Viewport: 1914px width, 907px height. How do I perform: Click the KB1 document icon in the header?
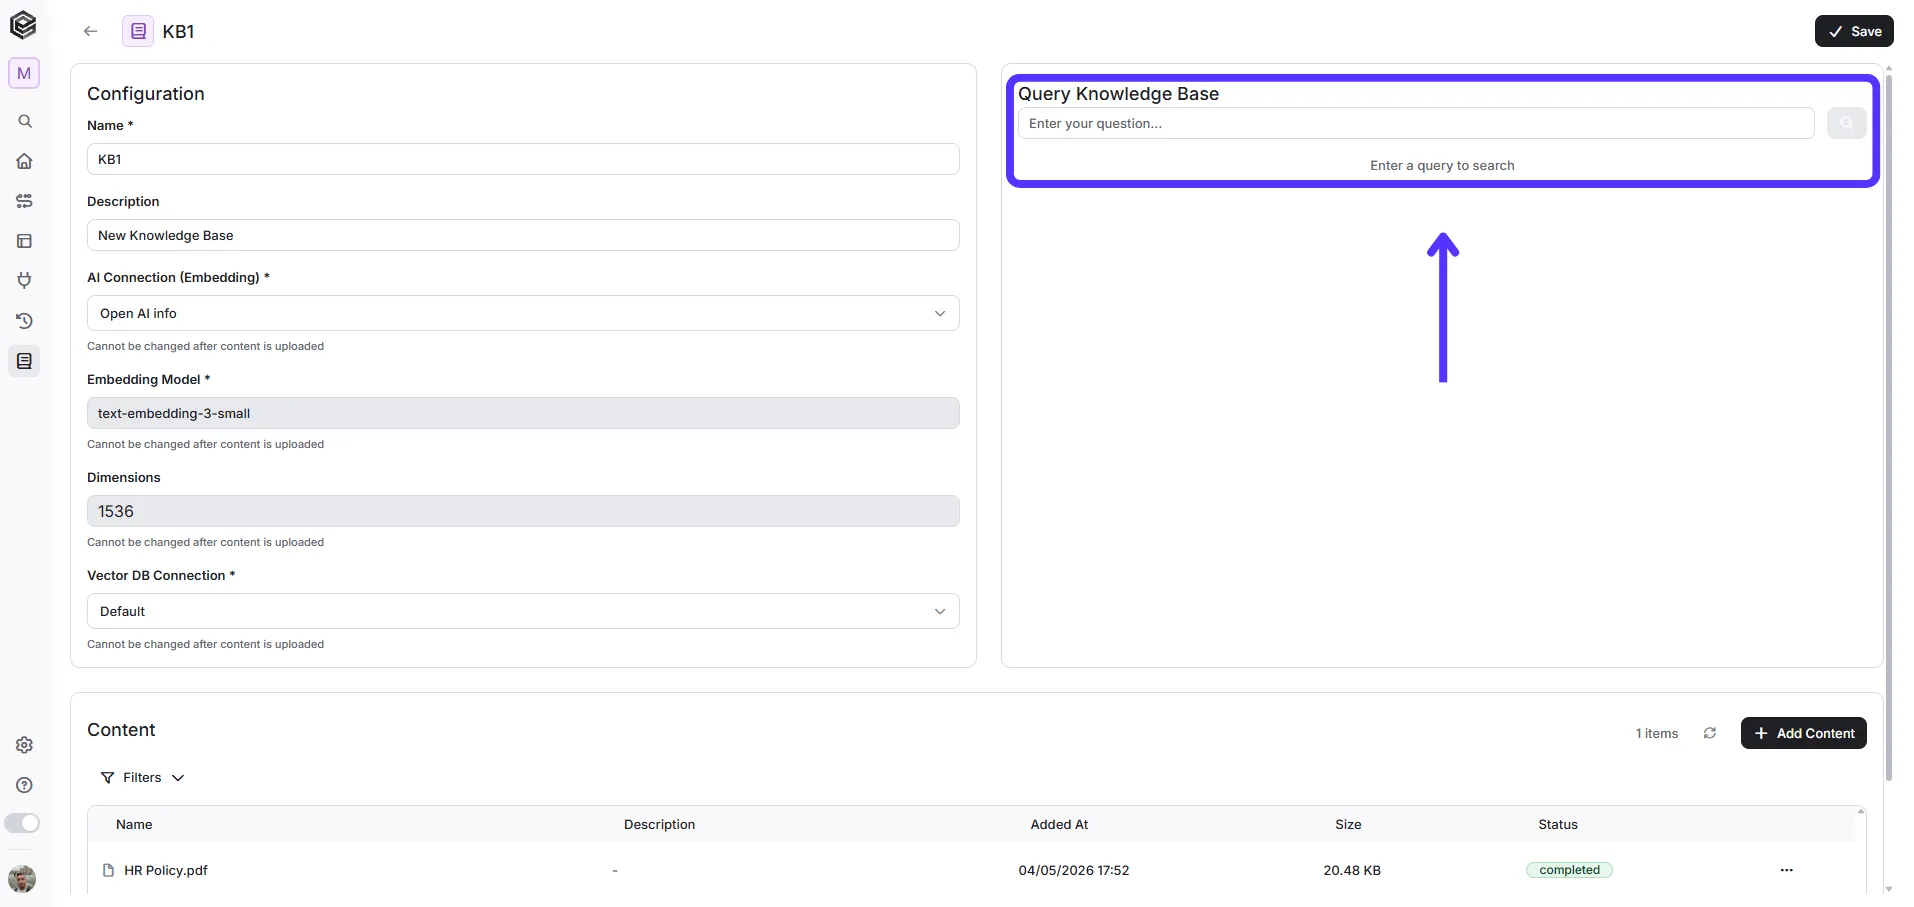[x=138, y=31]
